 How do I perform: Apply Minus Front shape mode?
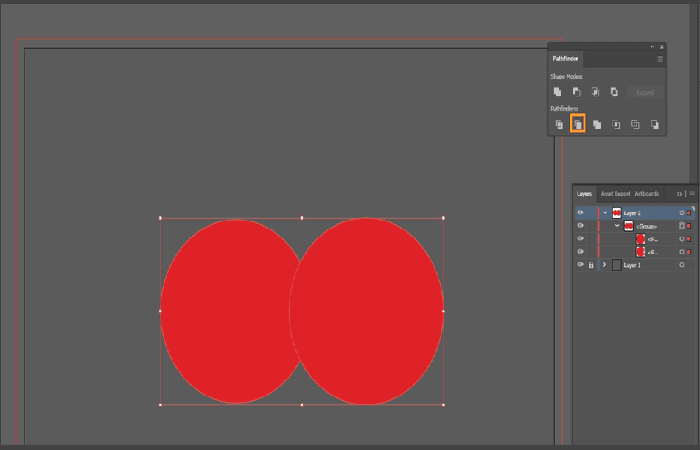coord(576,92)
